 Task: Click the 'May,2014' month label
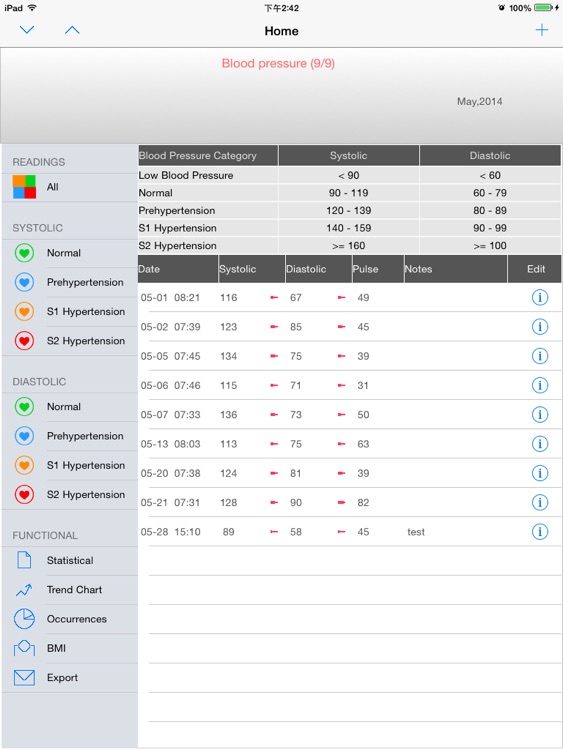tap(479, 101)
